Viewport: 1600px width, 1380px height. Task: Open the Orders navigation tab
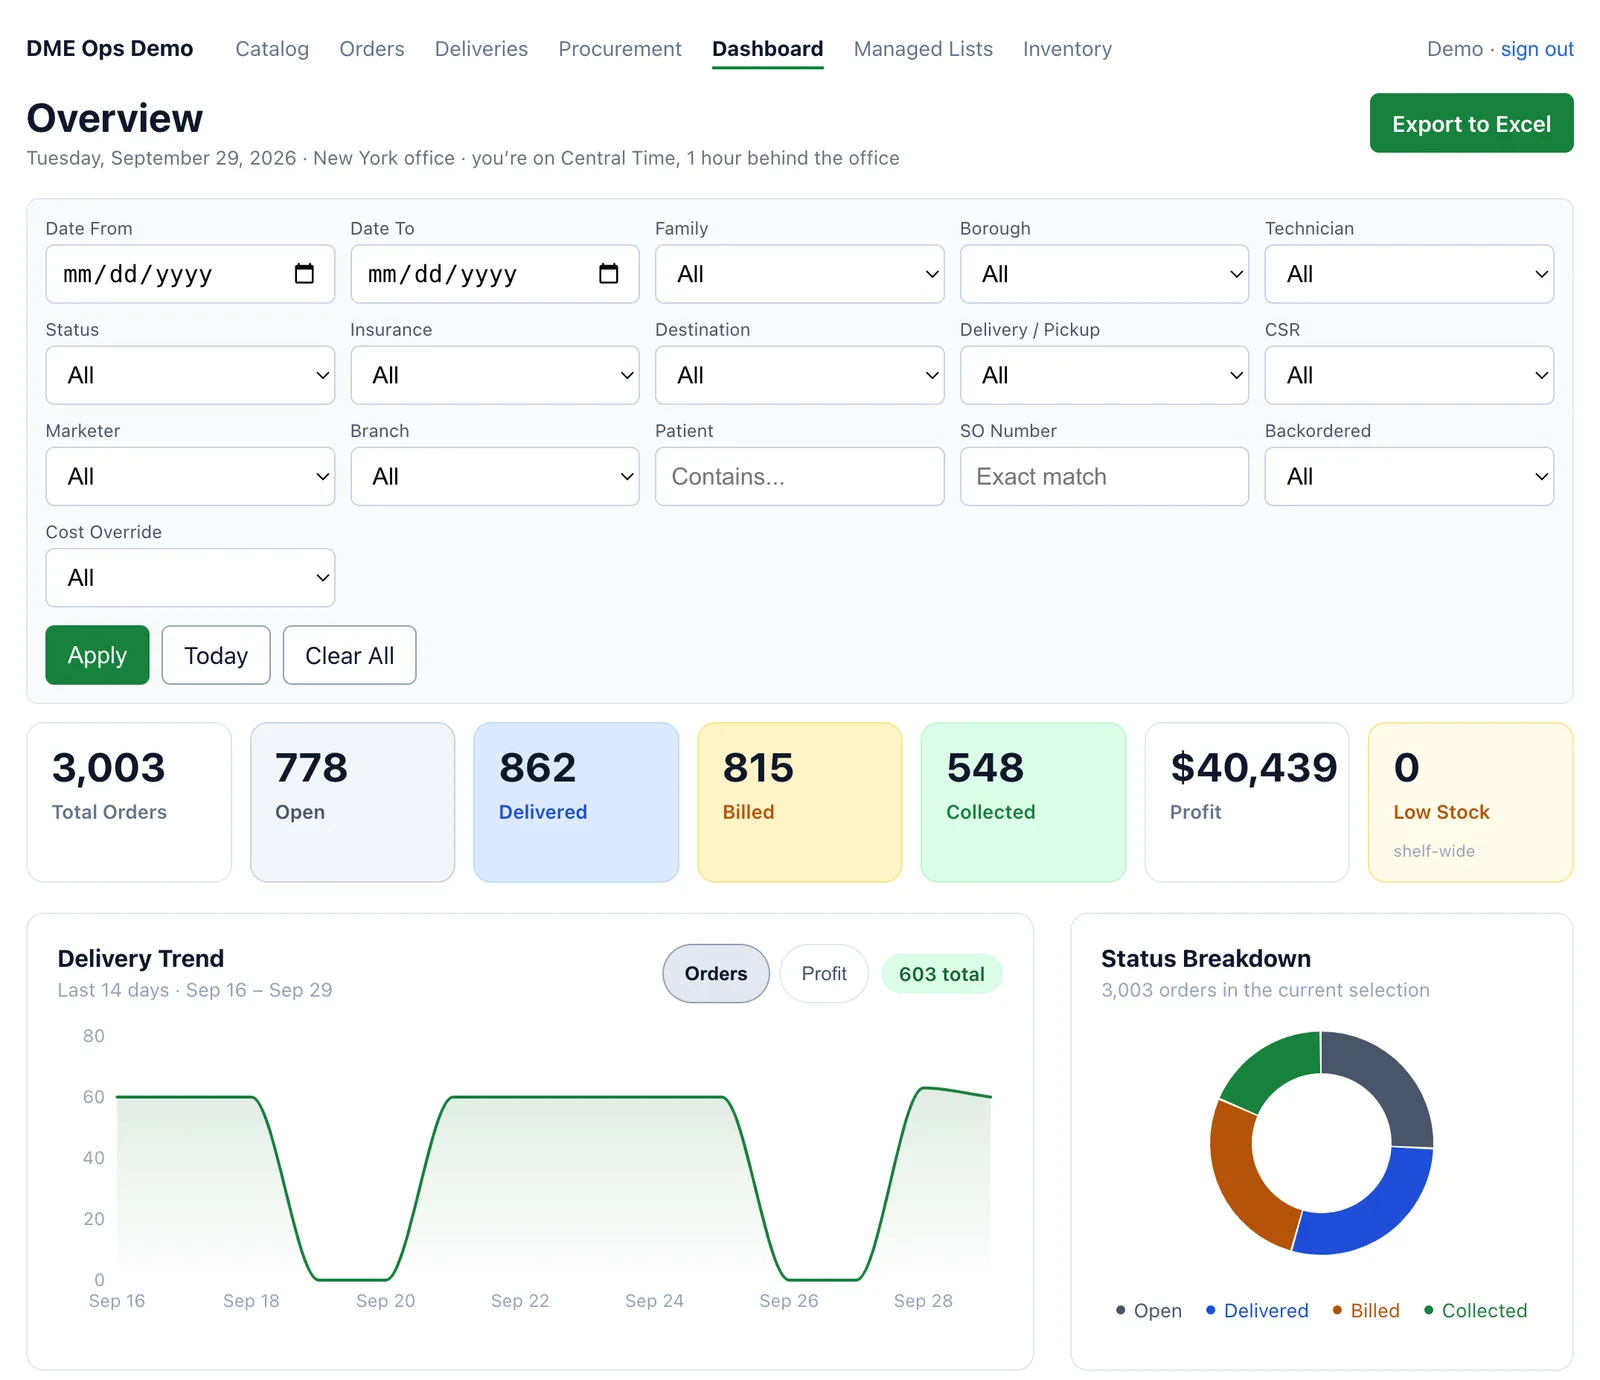coord(372,49)
